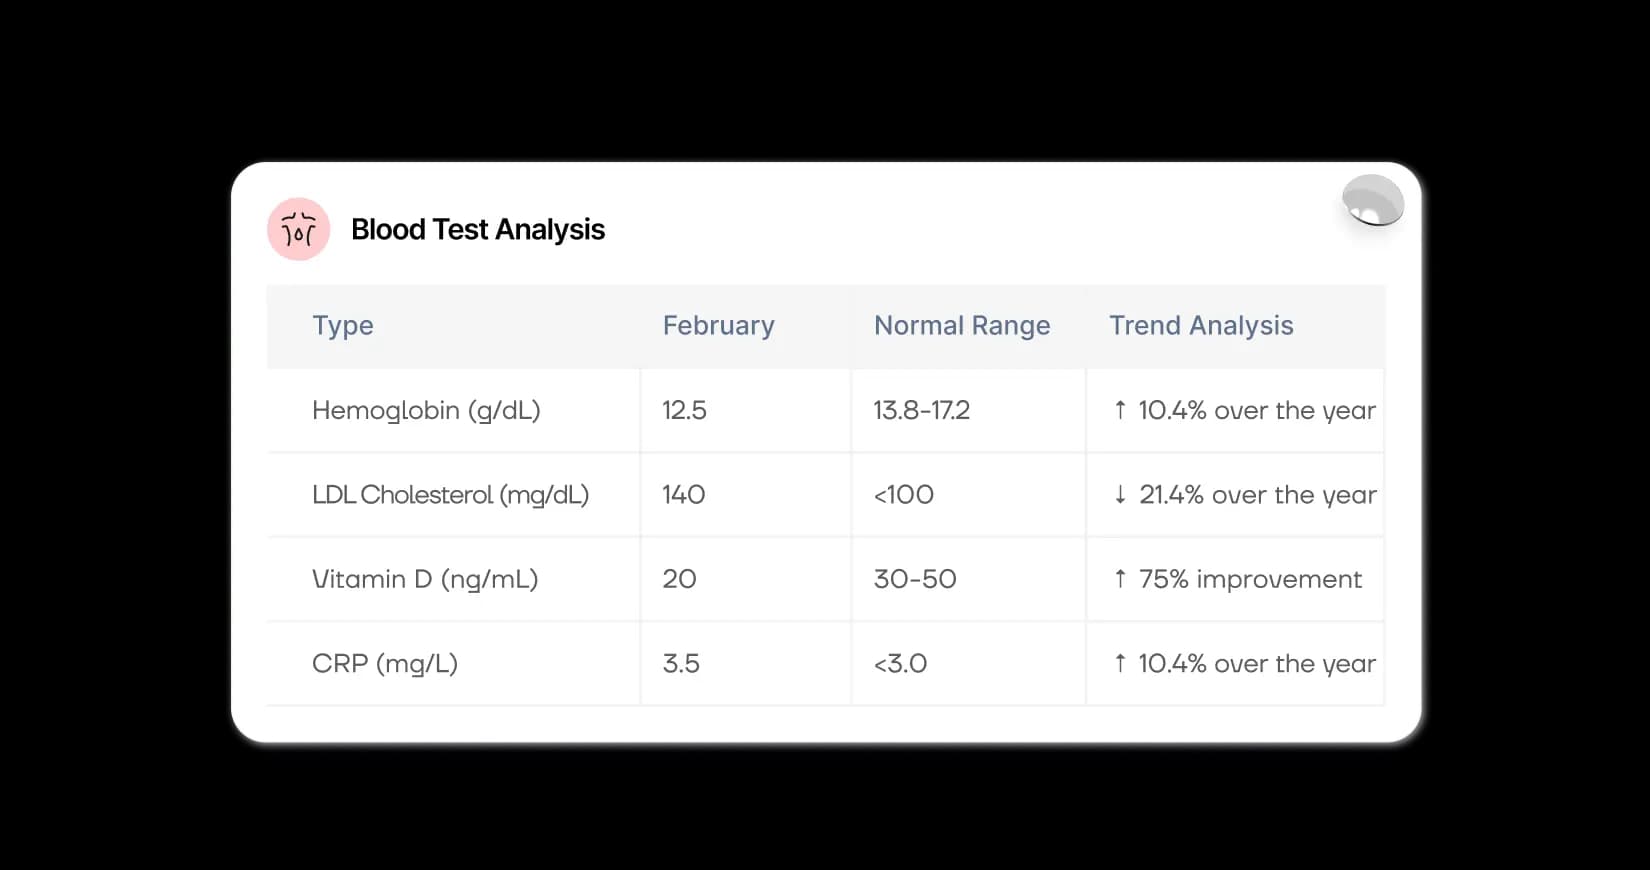Screen dimensions: 1650x870
Task: Click the 30-50 Vitamin D normal range
Action: 915,579
